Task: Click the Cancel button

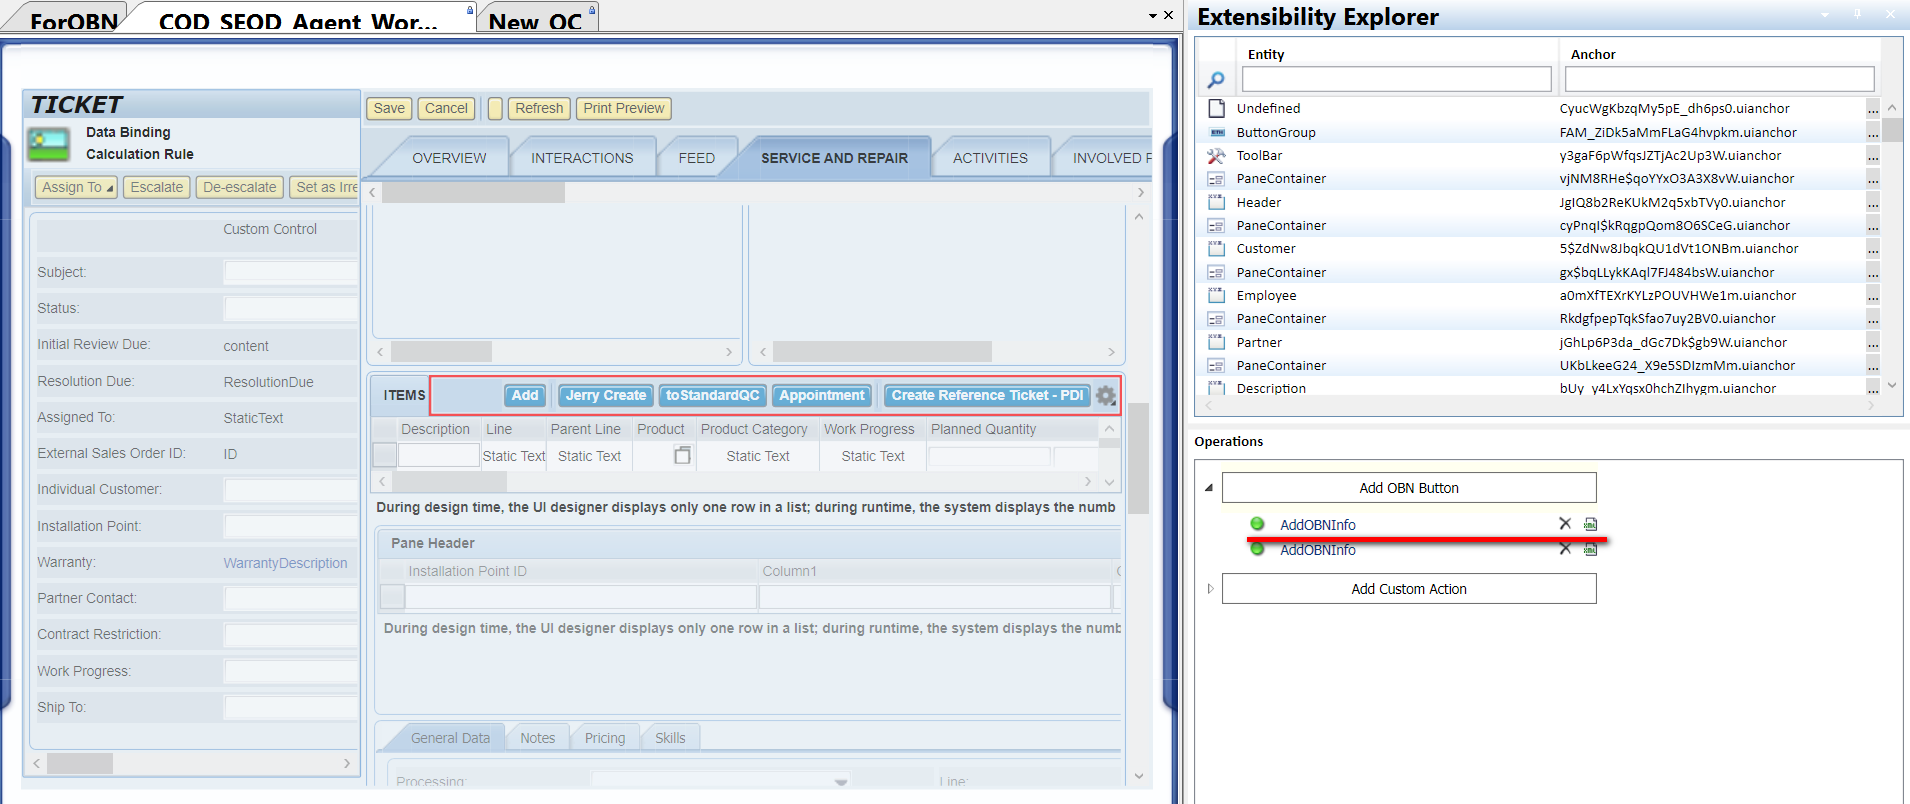Action: click(x=446, y=109)
